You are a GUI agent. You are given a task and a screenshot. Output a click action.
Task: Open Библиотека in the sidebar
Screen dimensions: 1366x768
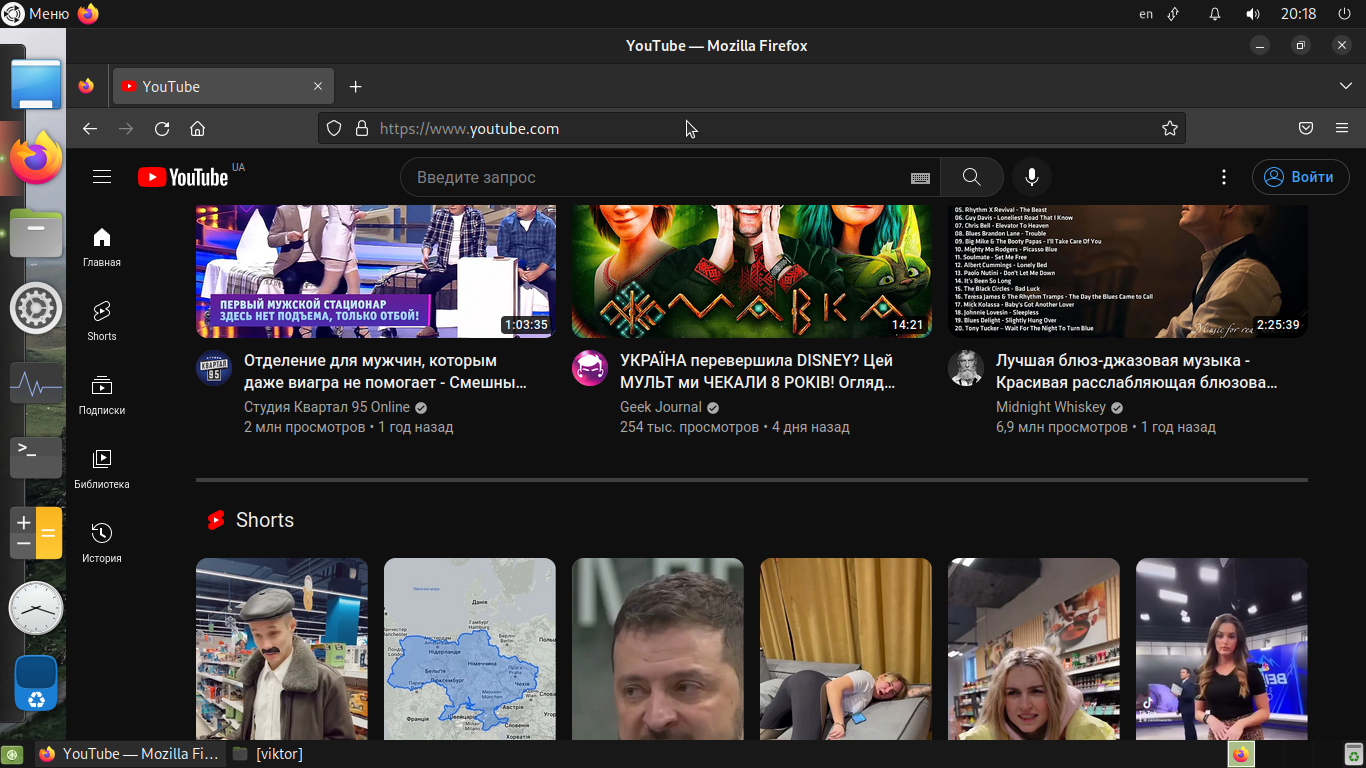pyautogui.click(x=101, y=468)
